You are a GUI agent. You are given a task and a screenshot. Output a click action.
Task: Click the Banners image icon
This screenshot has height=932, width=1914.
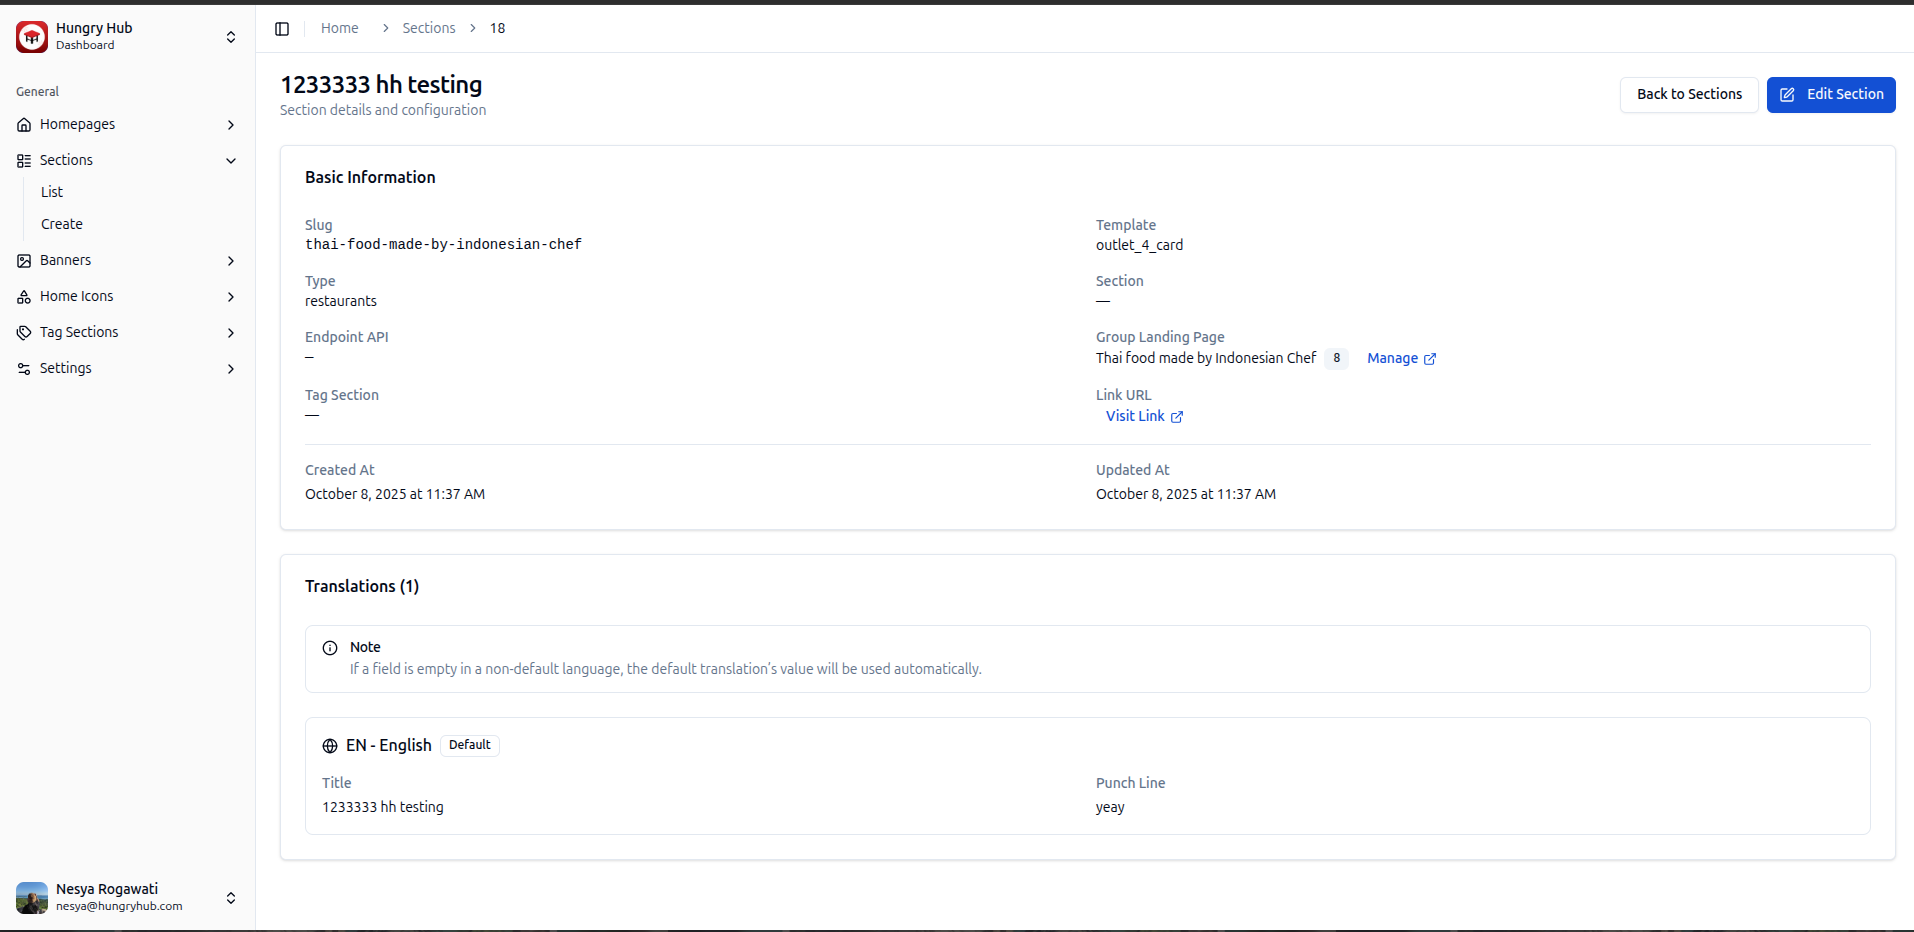click(24, 261)
